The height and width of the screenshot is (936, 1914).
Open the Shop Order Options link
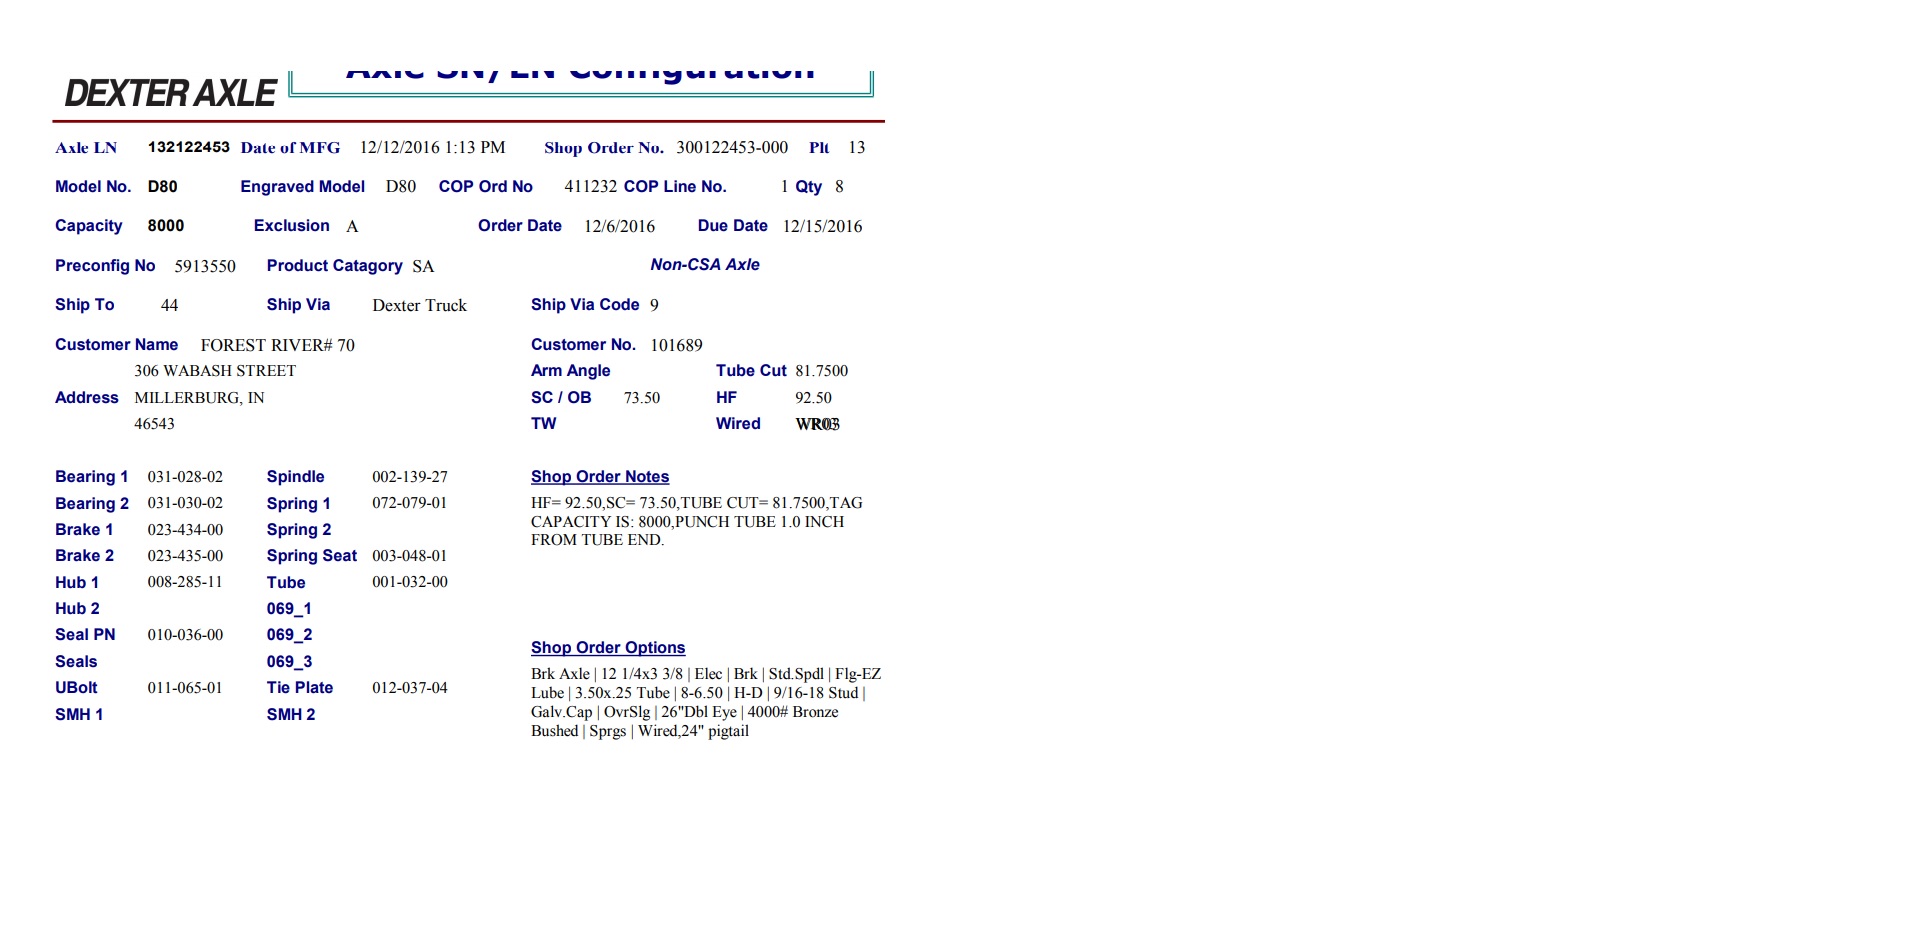(x=607, y=648)
